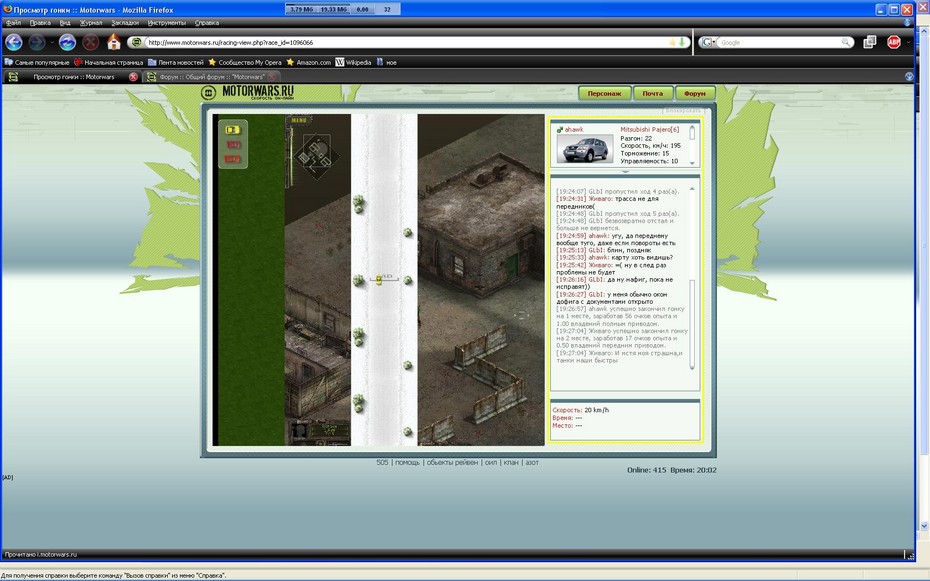
Task: Click the green Форум button on the page
Action: [x=695, y=93]
